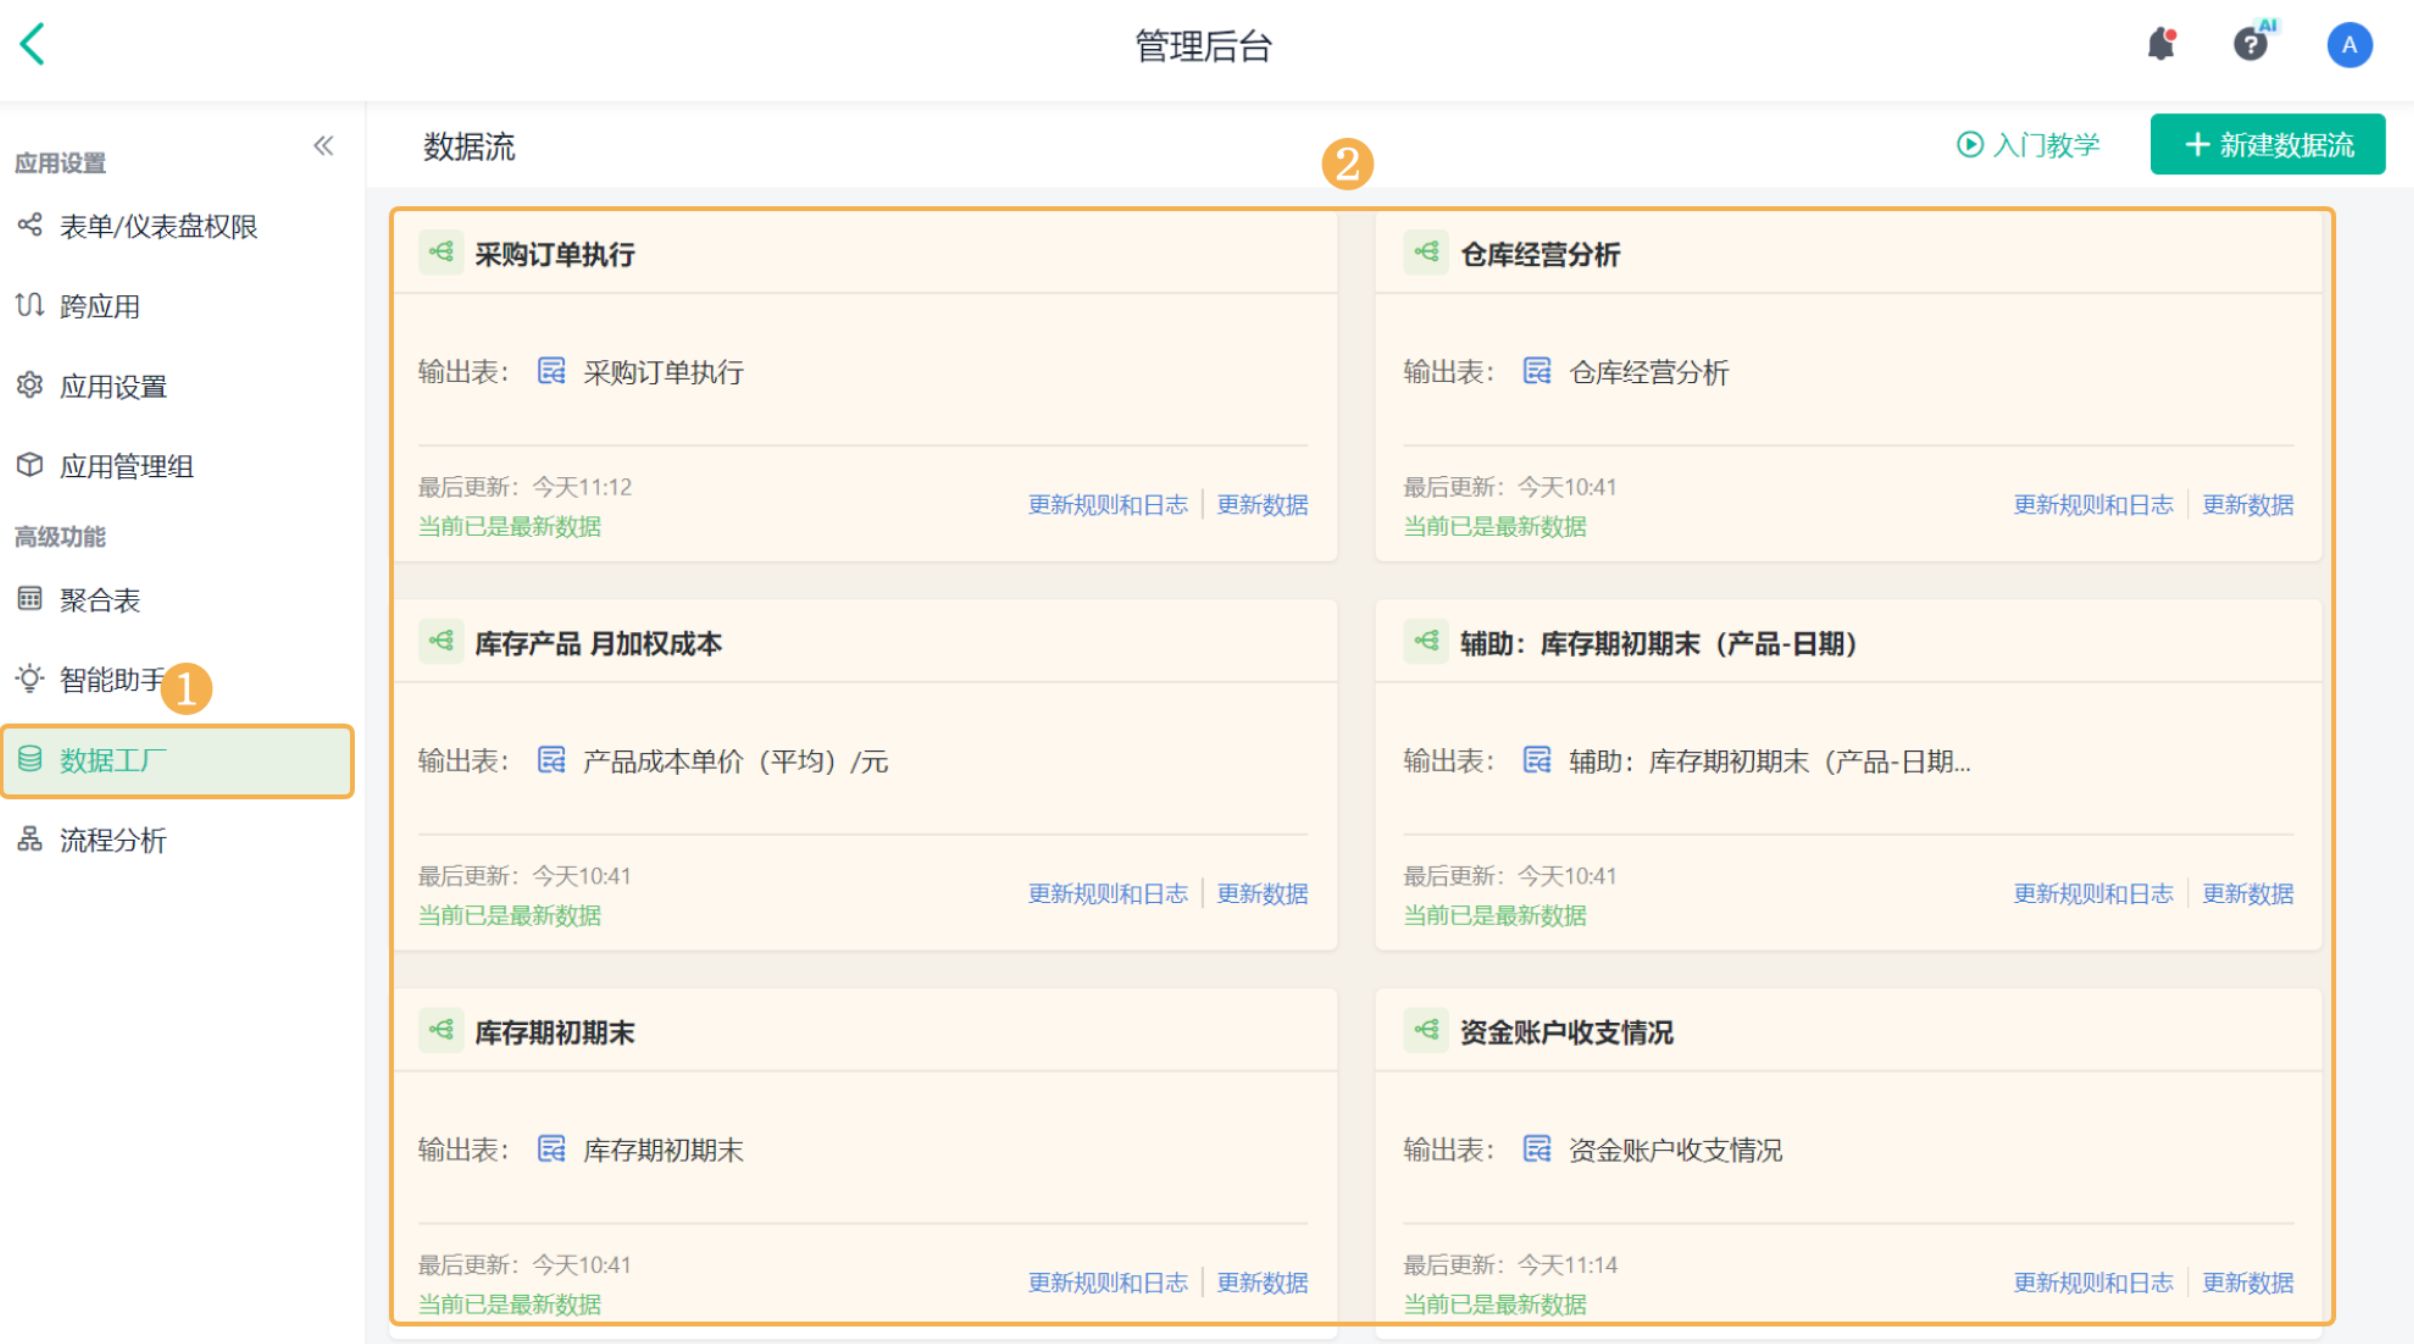Click 更新数据 for 采购订单执行 card
The image size is (2414, 1344).
point(1262,504)
